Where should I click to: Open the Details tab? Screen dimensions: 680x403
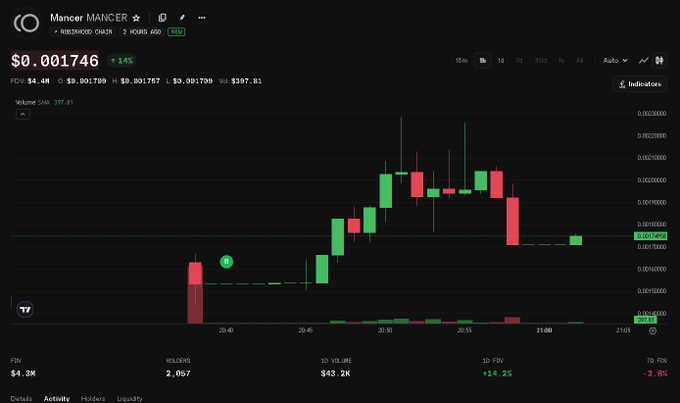[21, 398]
